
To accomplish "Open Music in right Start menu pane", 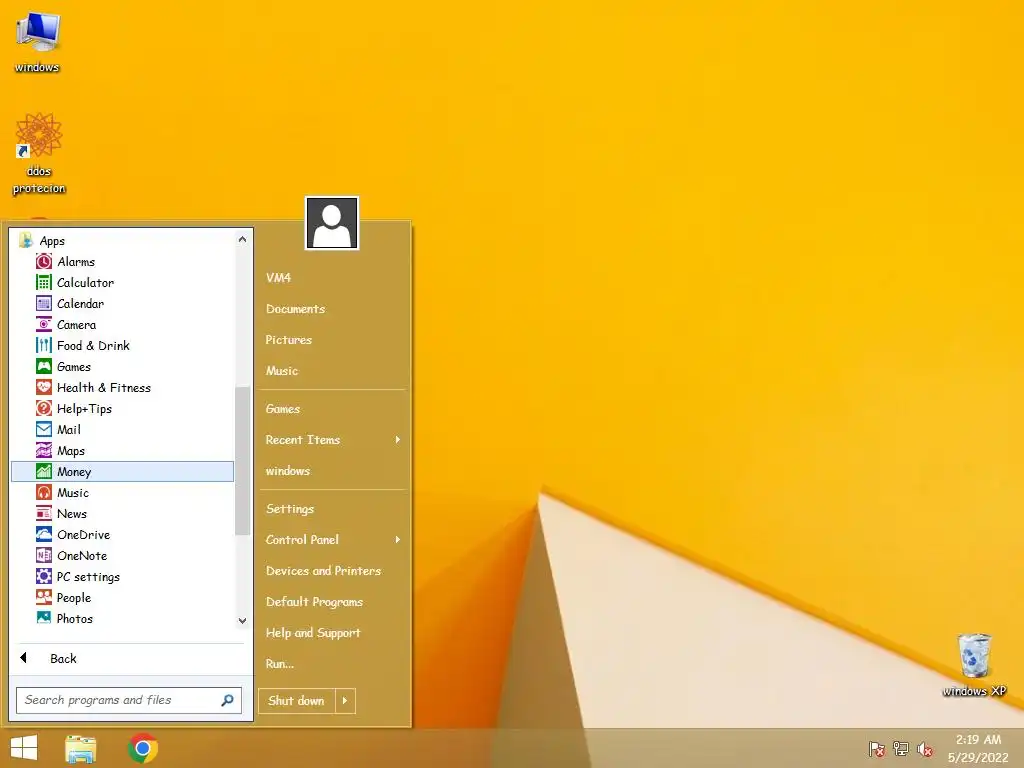I will pos(281,371).
